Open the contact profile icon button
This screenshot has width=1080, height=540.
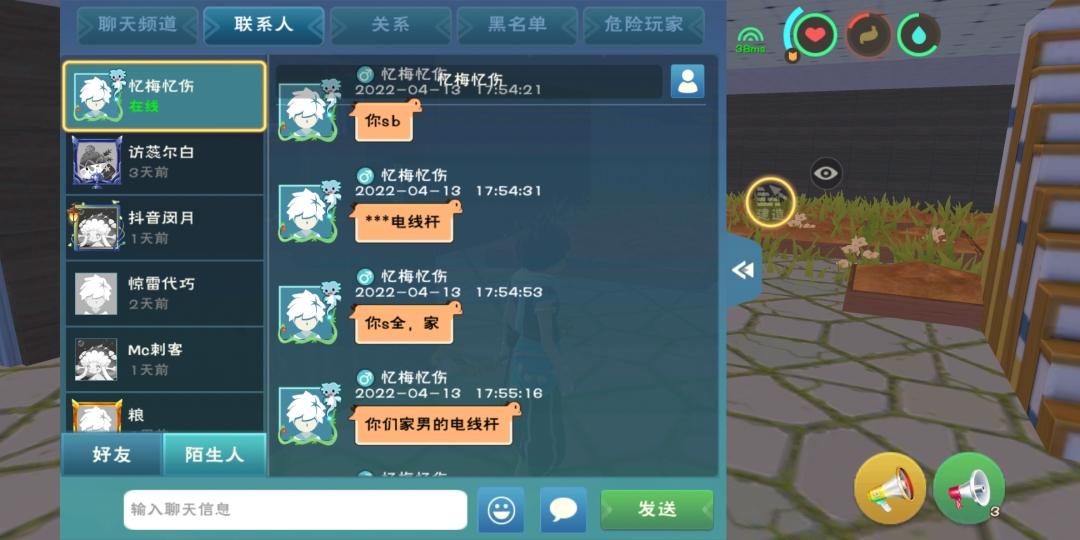[x=687, y=81]
